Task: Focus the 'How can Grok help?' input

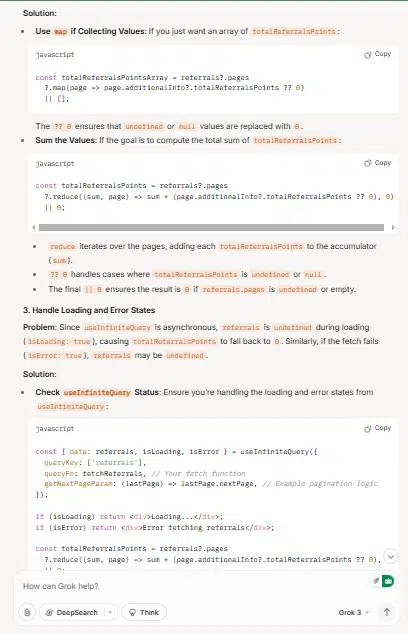Action: click(x=194, y=586)
